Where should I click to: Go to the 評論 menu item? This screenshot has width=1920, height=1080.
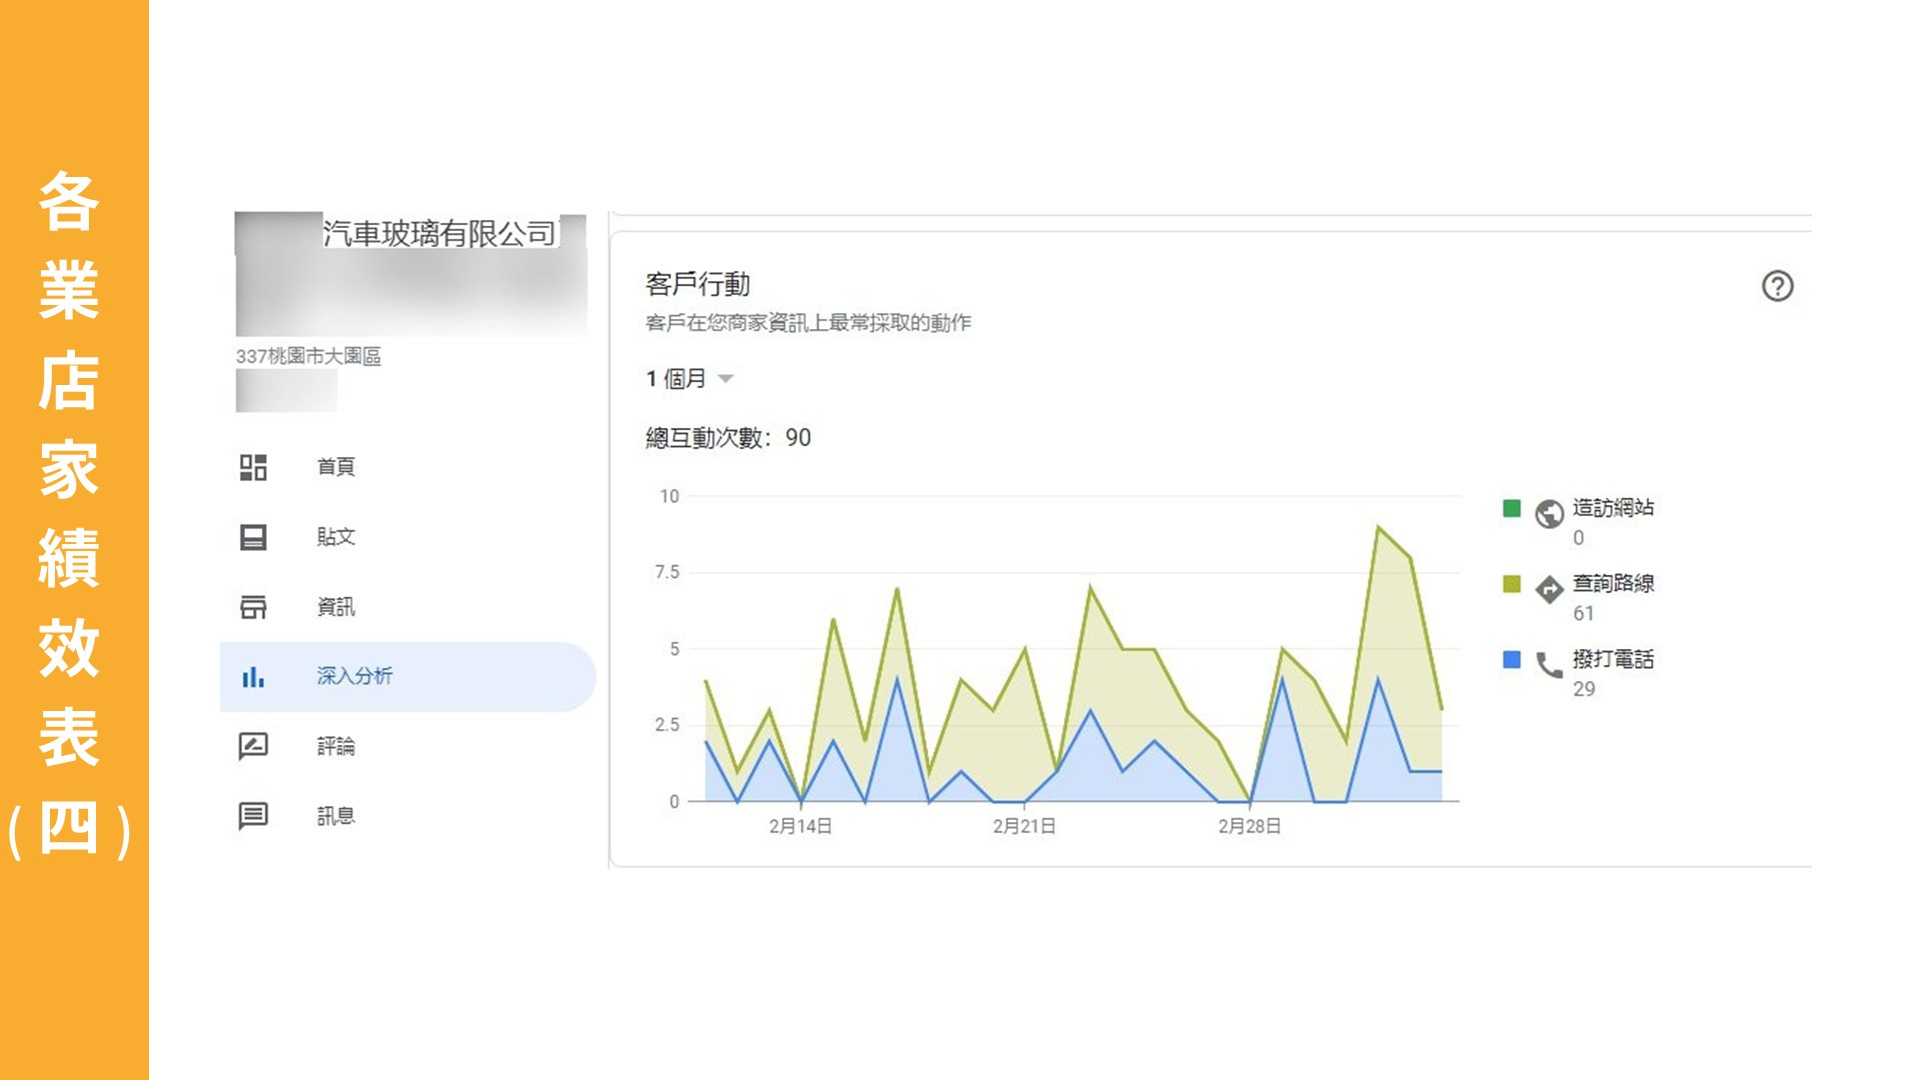click(x=336, y=746)
